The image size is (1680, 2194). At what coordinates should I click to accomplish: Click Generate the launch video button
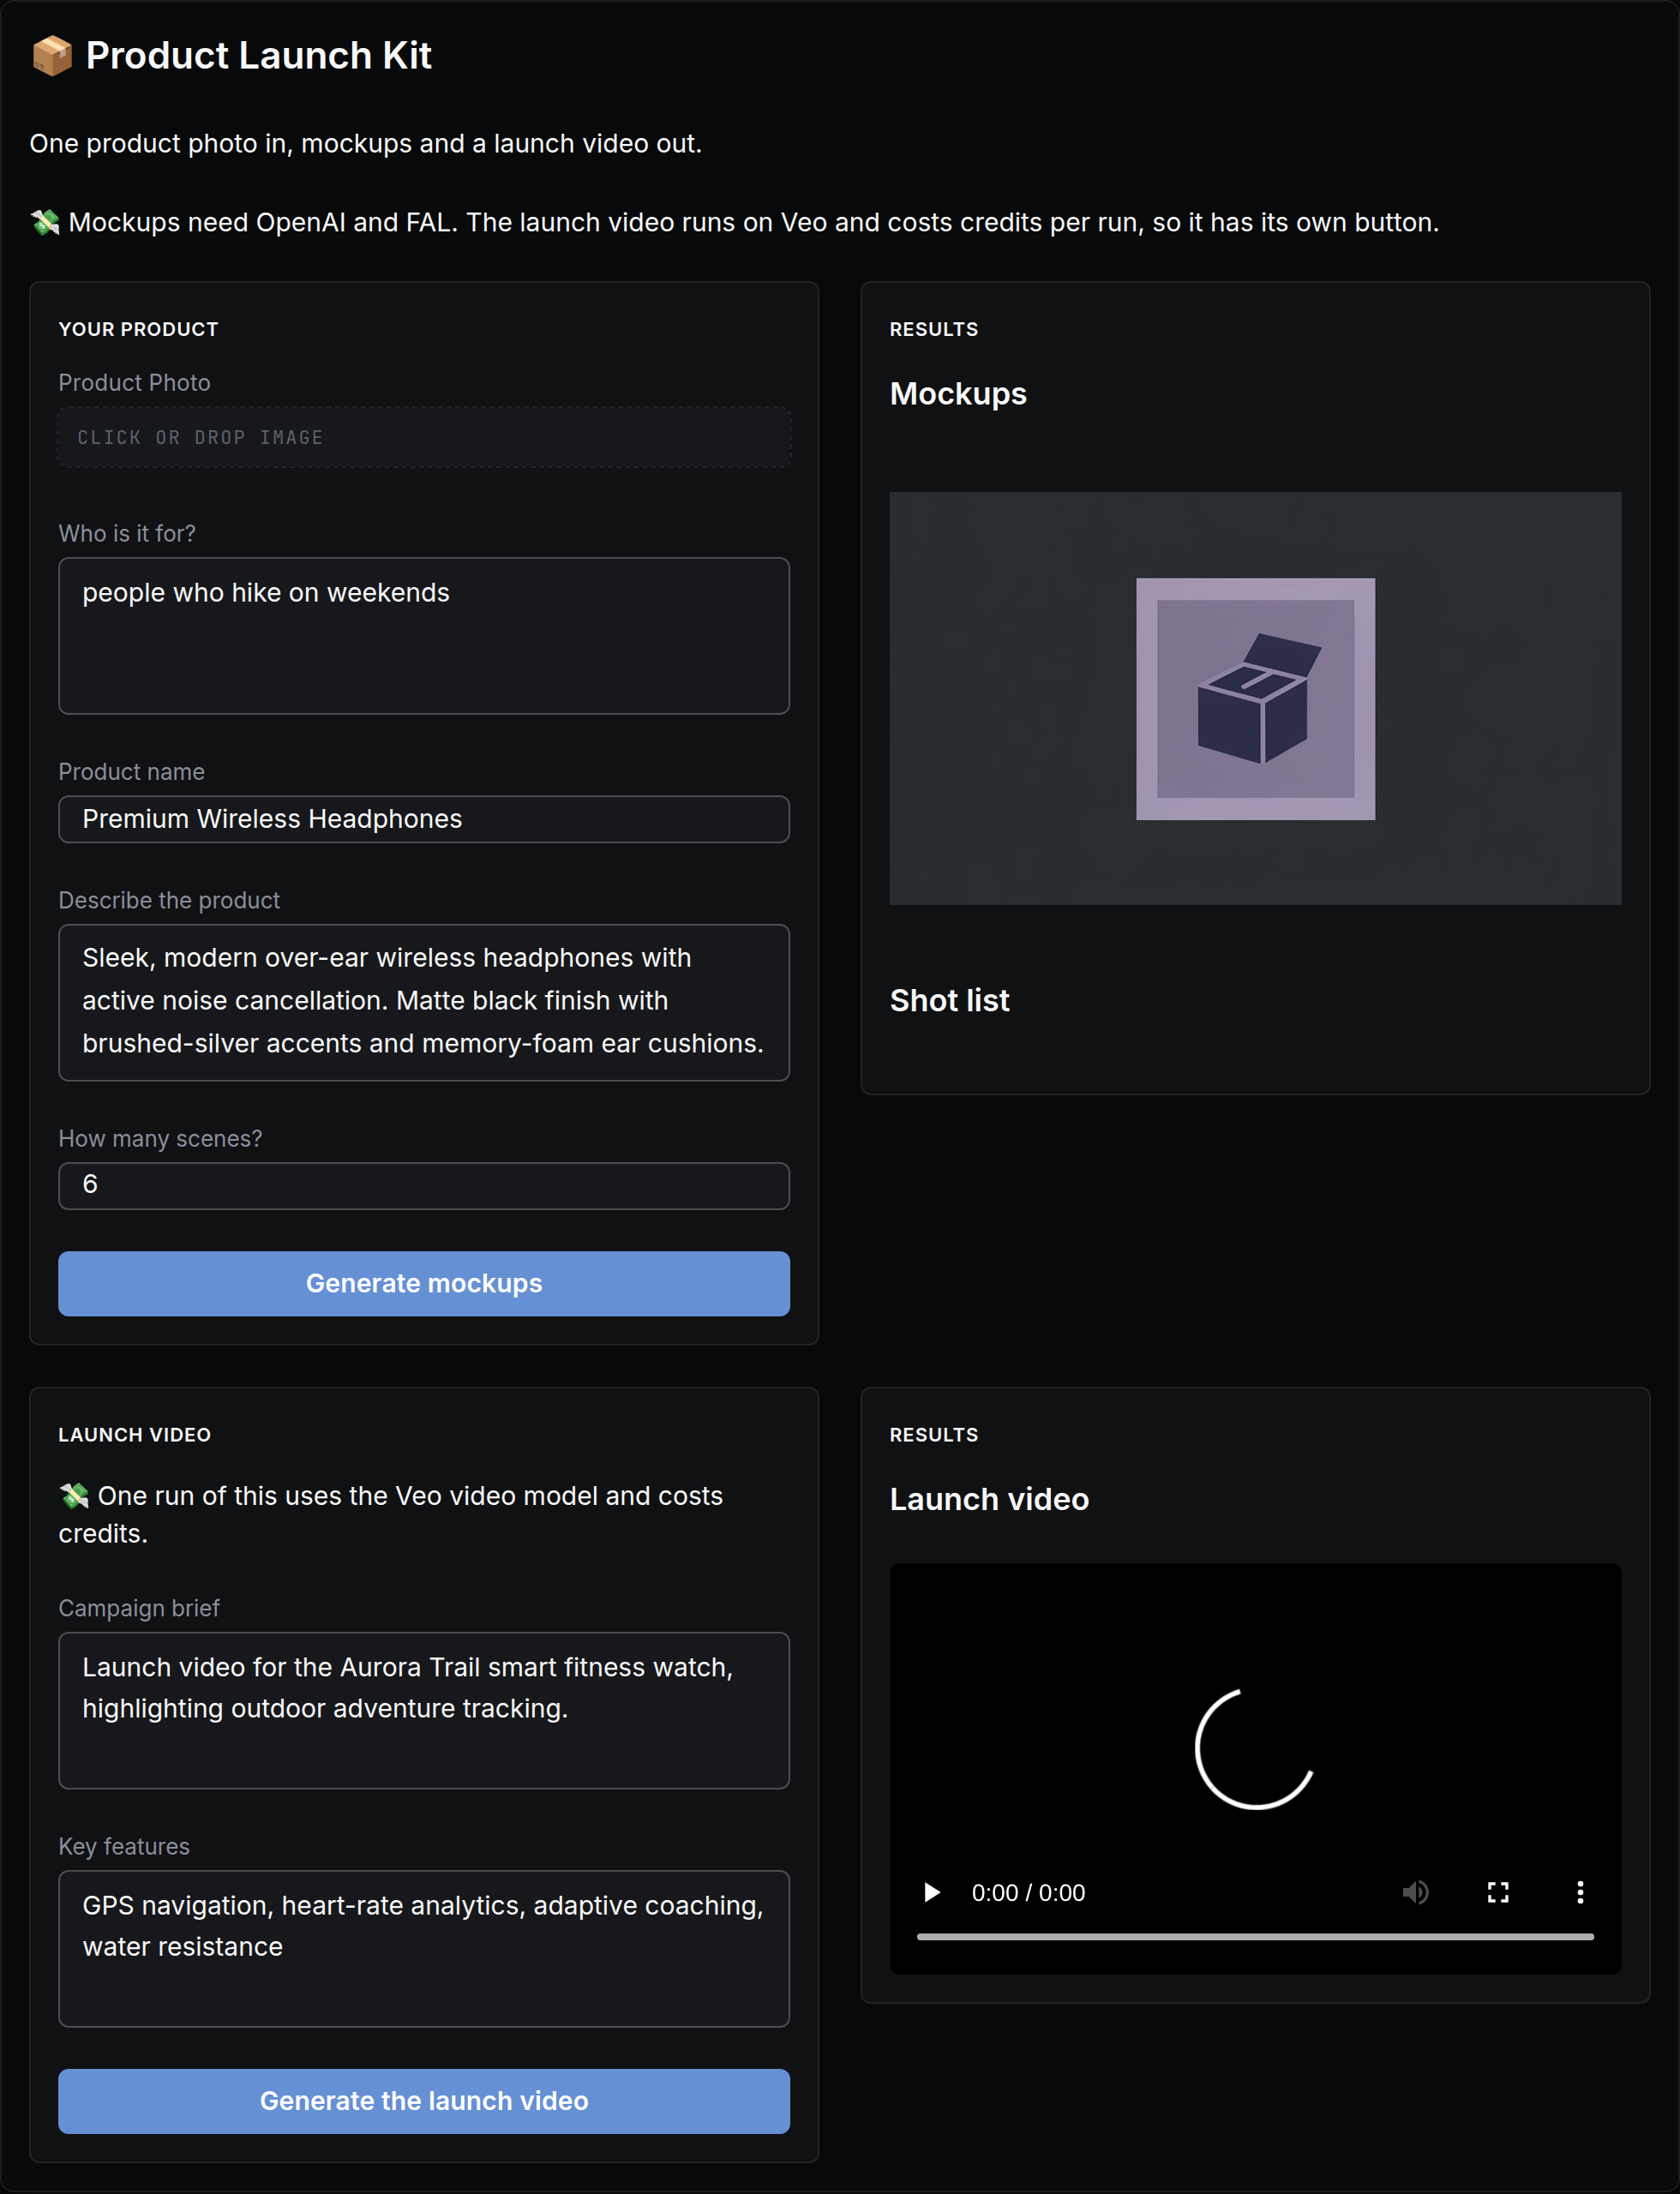424,2100
